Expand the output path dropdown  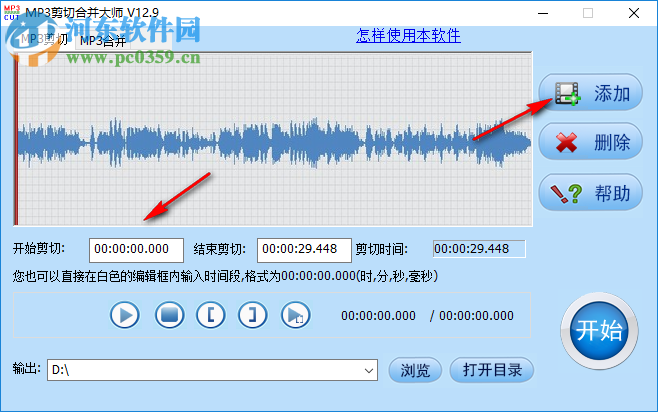(x=368, y=370)
